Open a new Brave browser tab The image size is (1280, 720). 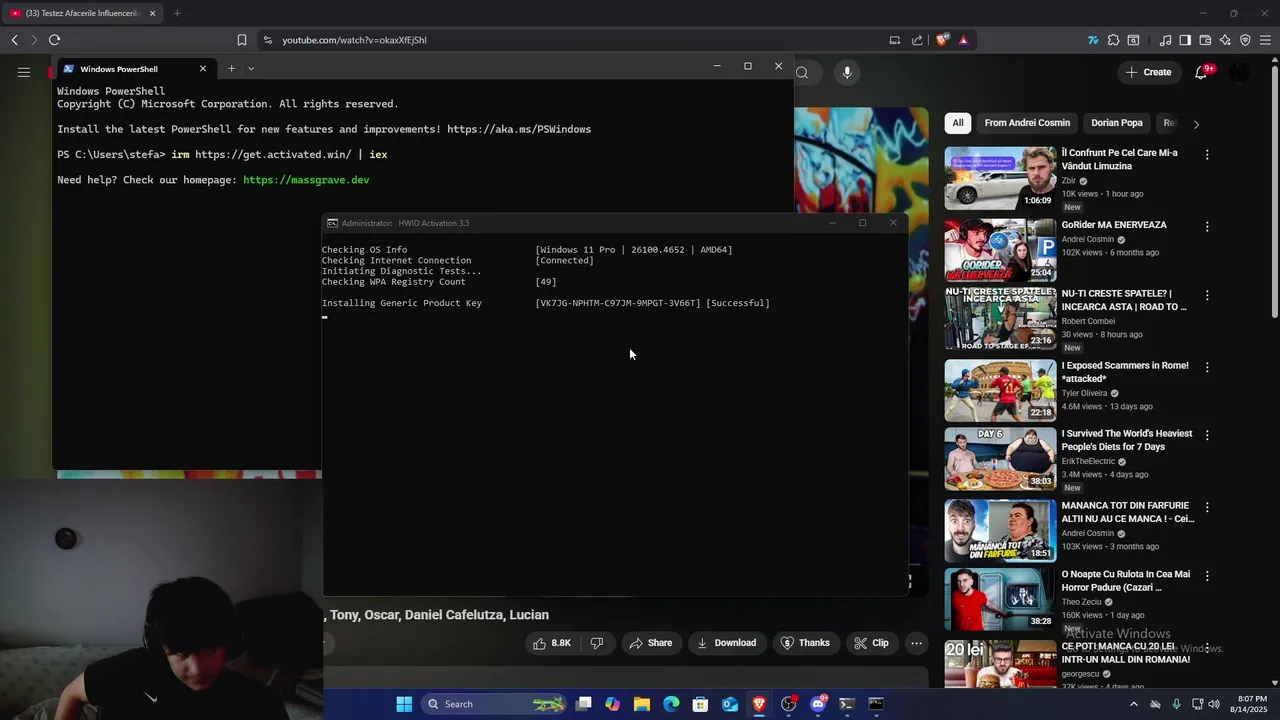(x=177, y=13)
